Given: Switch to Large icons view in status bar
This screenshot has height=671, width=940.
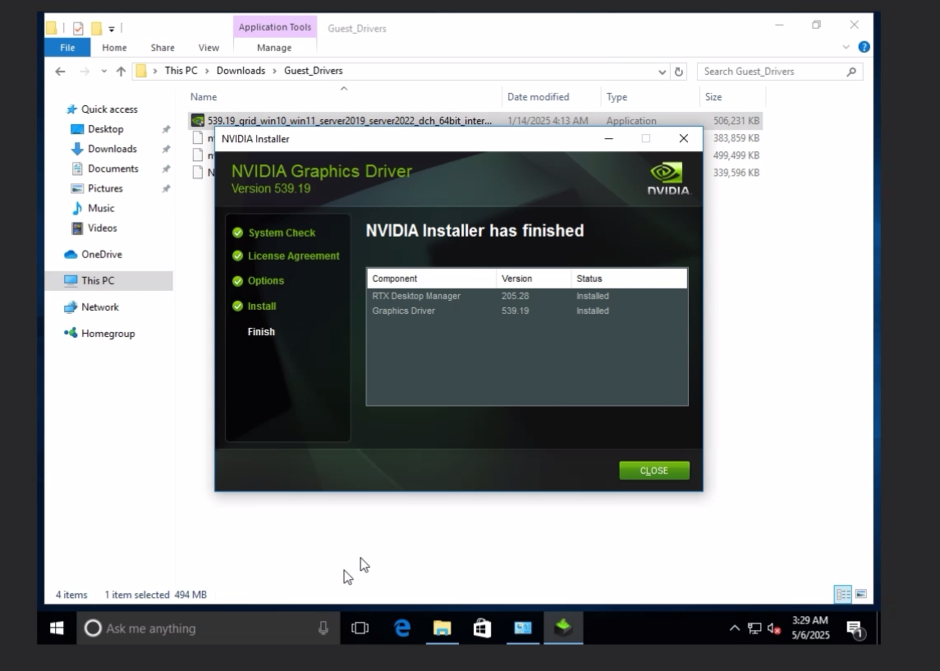Looking at the screenshot, I should point(861,594).
